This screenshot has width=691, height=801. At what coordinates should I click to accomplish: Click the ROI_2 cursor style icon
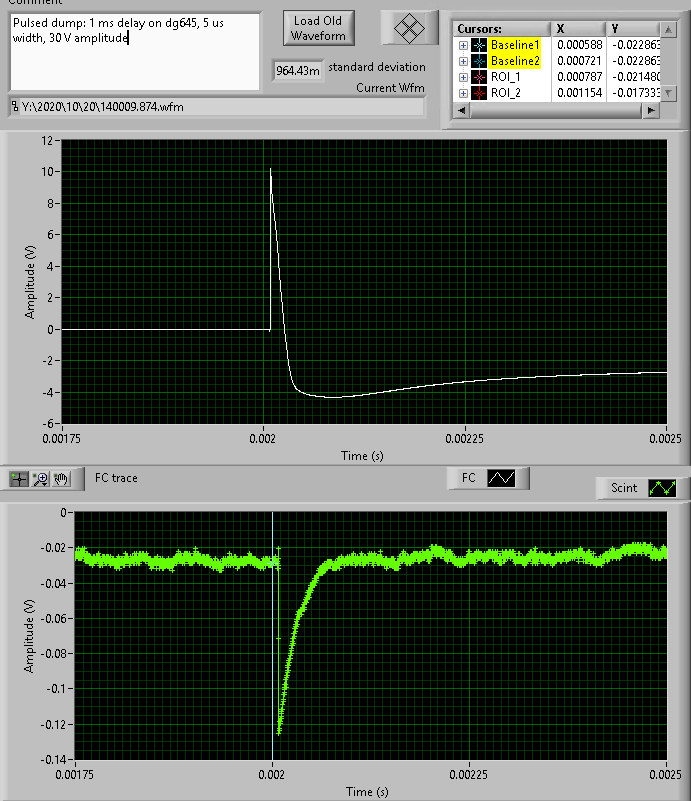pyautogui.click(x=479, y=93)
